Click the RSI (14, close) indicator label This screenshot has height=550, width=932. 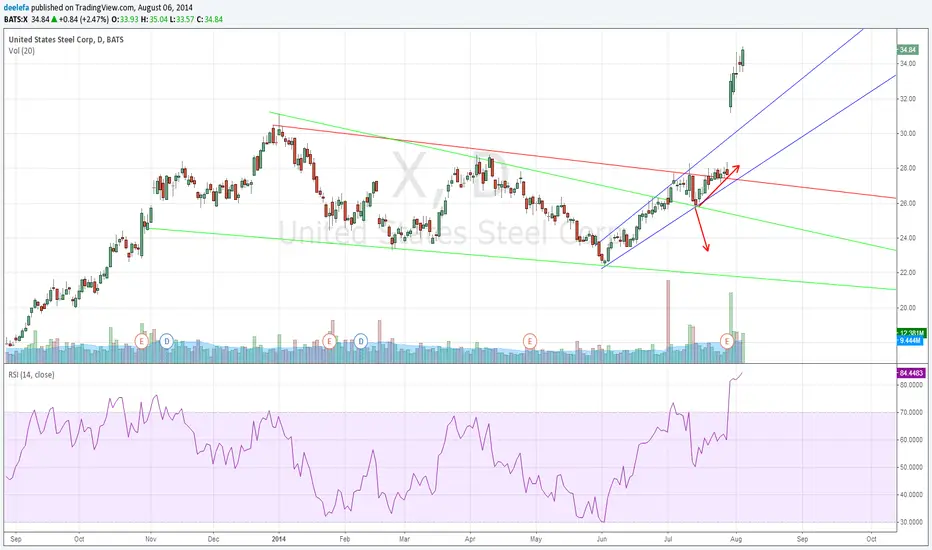click(31, 375)
